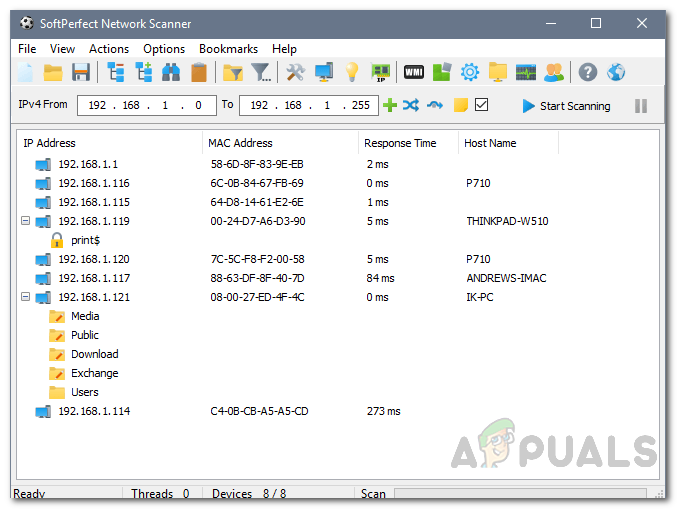Open file using yellow folder icon
Image resolution: width=677 pixels, height=509 pixels.
53,72
